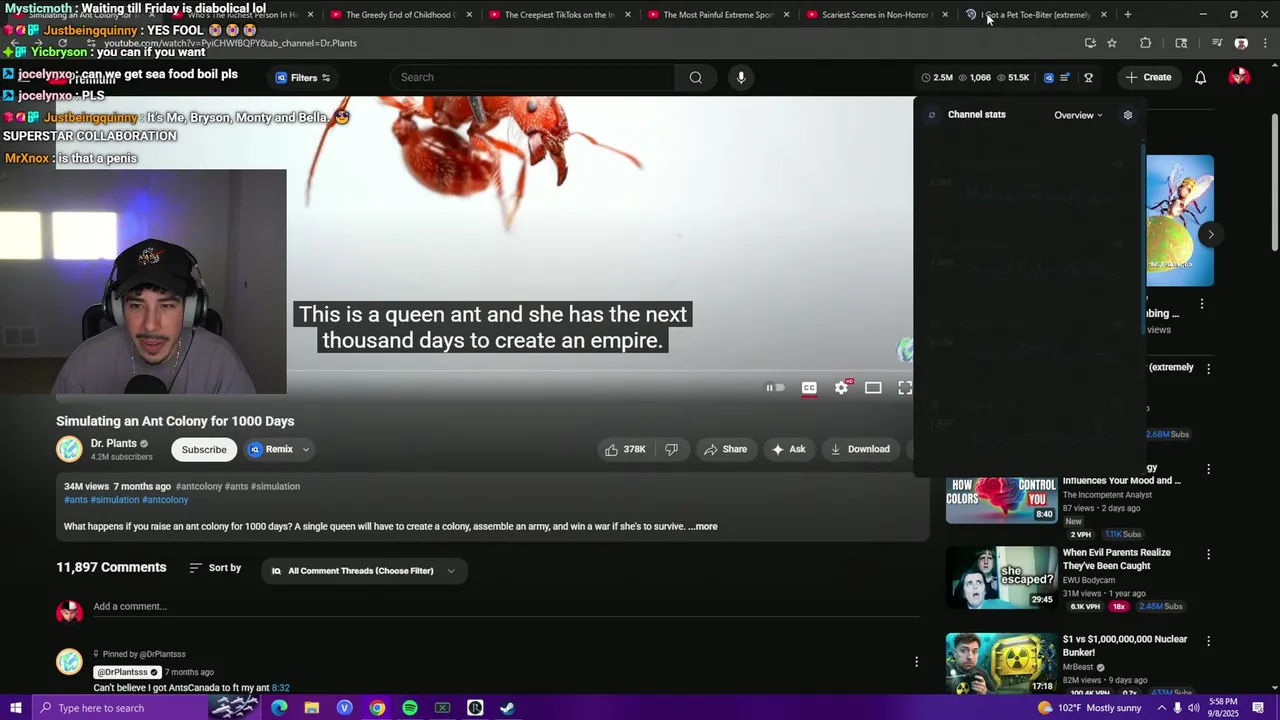Expand the Remix dropdown arrow
Image resolution: width=1280 pixels, height=720 pixels.
tap(306, 450)
